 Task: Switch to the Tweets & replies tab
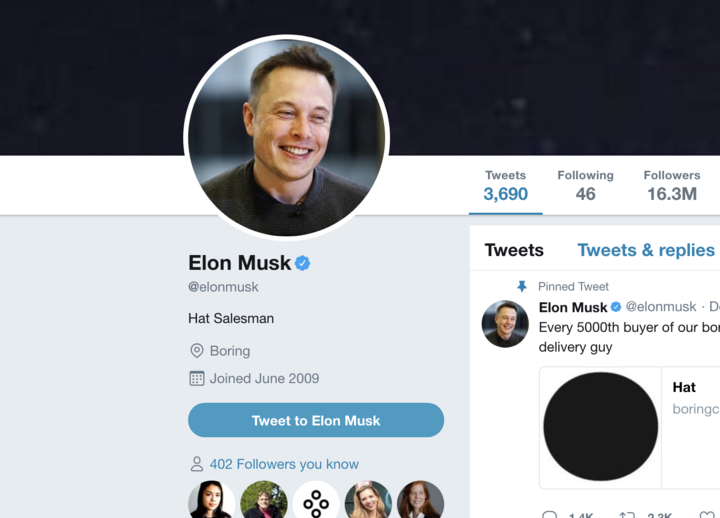[646, 250]
